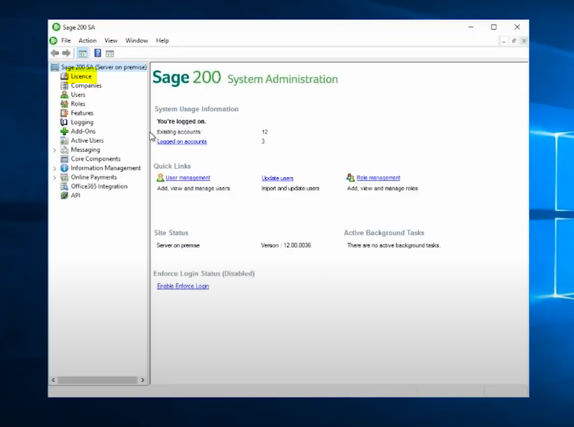
Task: Click the Back arrow toolbar icon
Action: coord(55,53)
